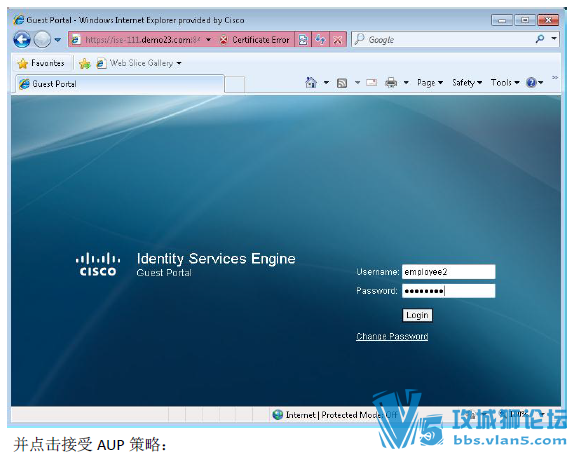Click the Print icon
Image resolution: width=572 pixels, height=454 pixels.
point(391,83)
